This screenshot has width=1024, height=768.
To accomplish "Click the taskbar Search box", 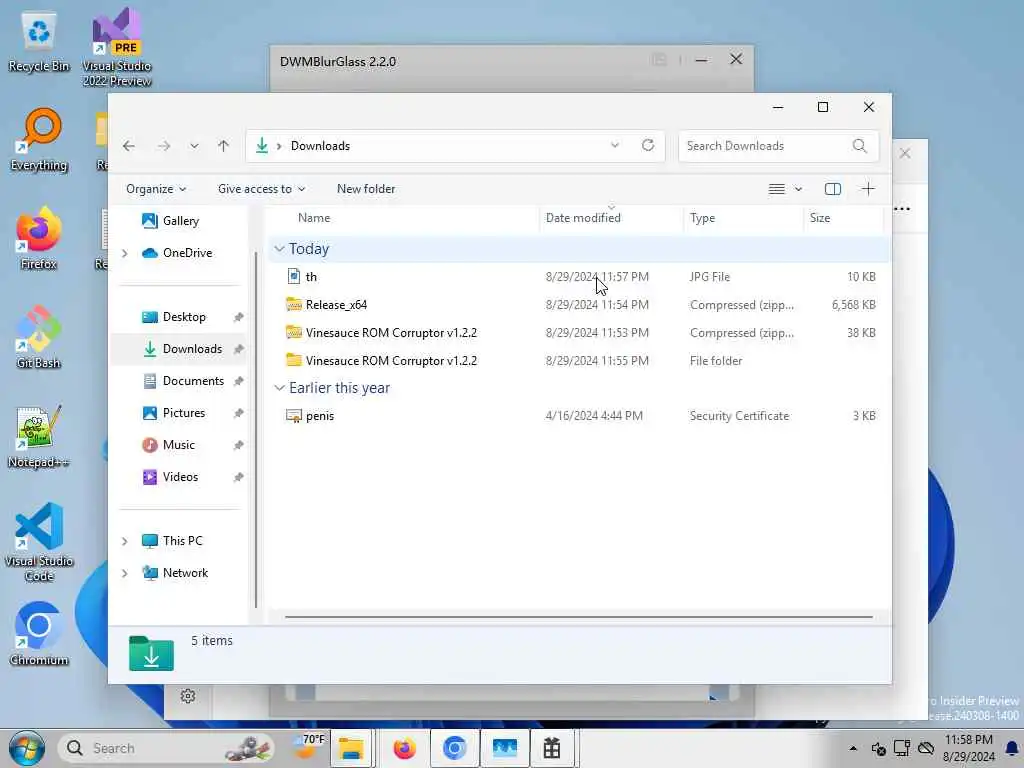I will tap(167, 748).
